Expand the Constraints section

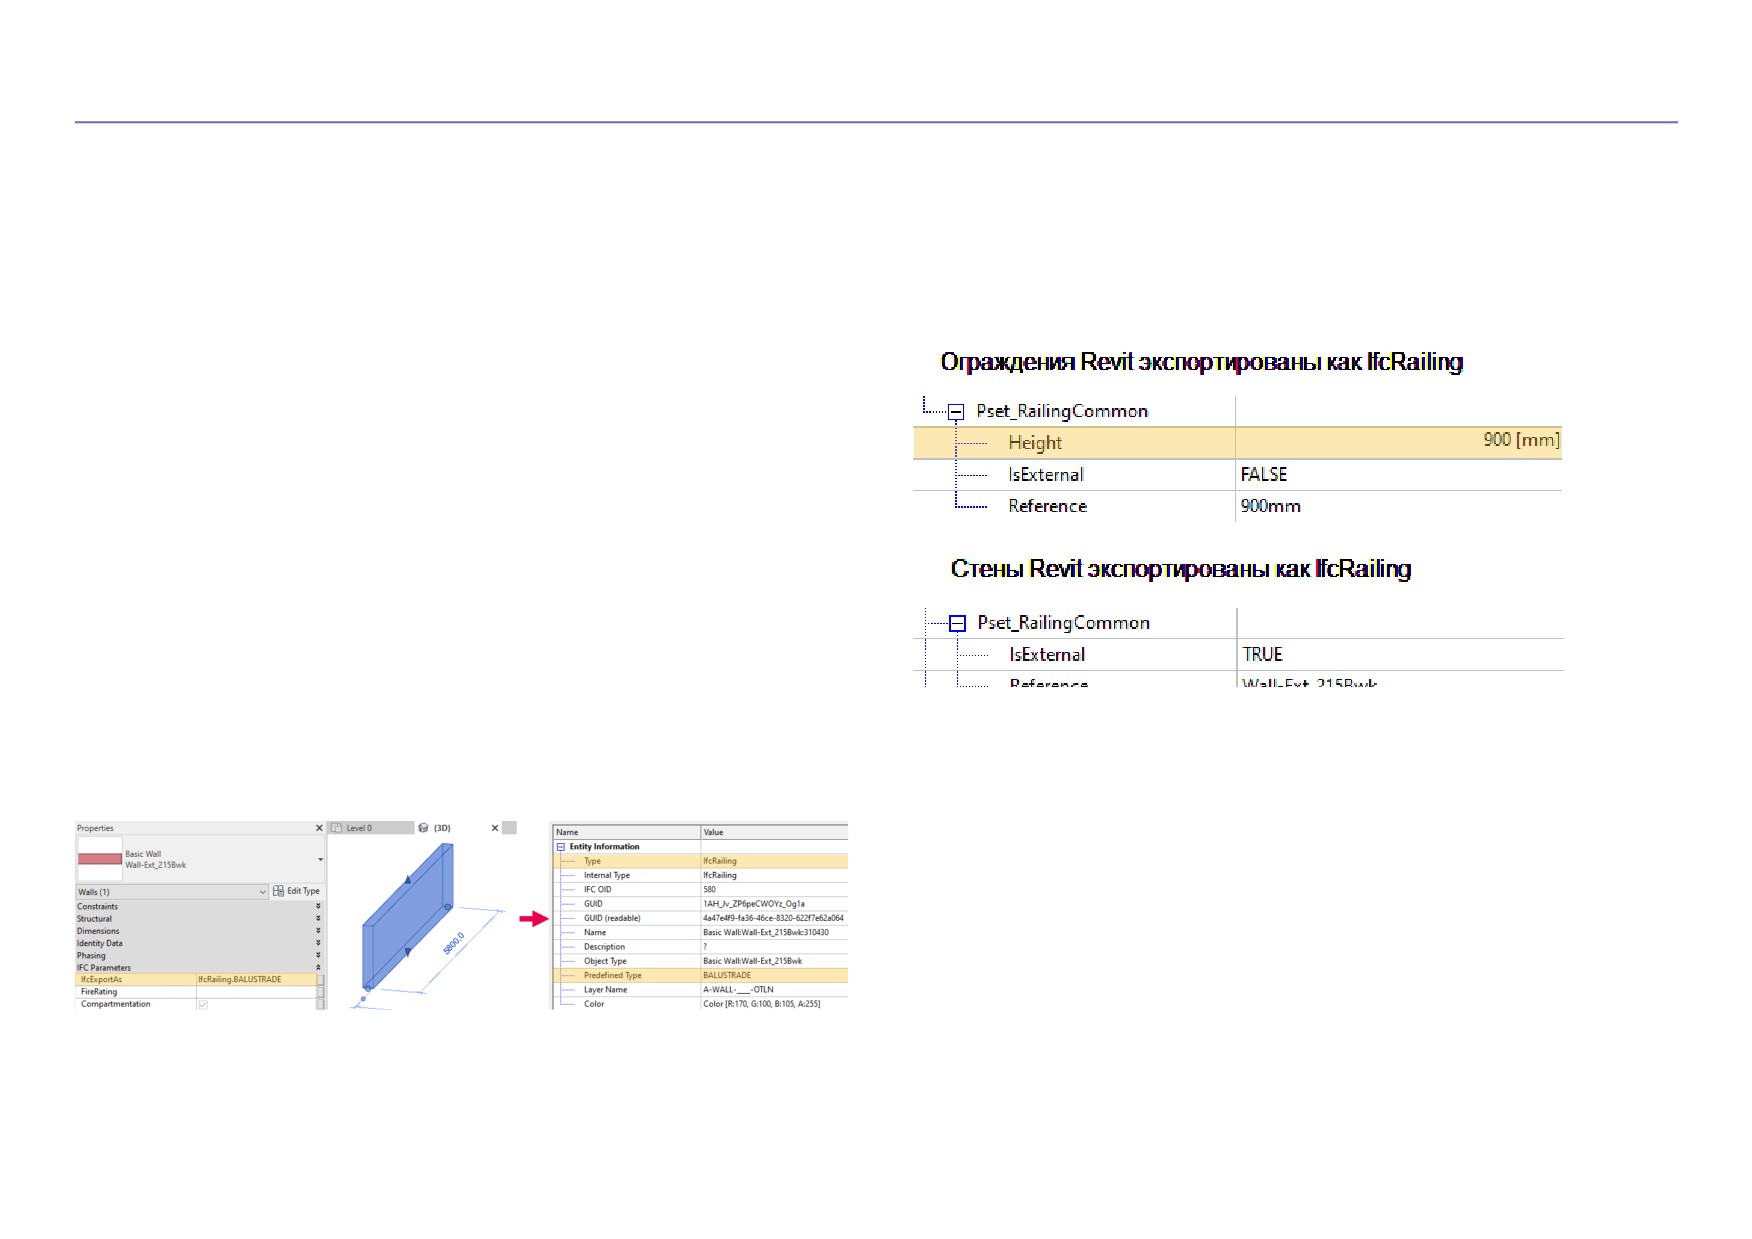coord(319,907)
